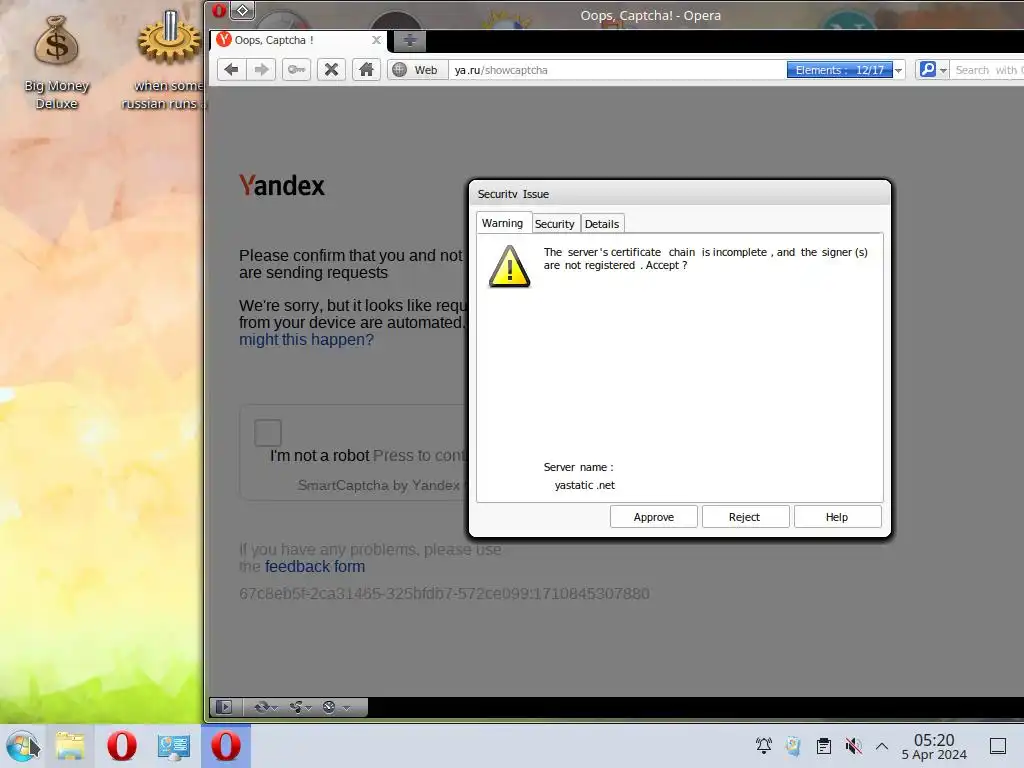The height and width of the screenshot is (768, 1024).
Task: Go back with the Back arrow button
Action: [231, 69]
